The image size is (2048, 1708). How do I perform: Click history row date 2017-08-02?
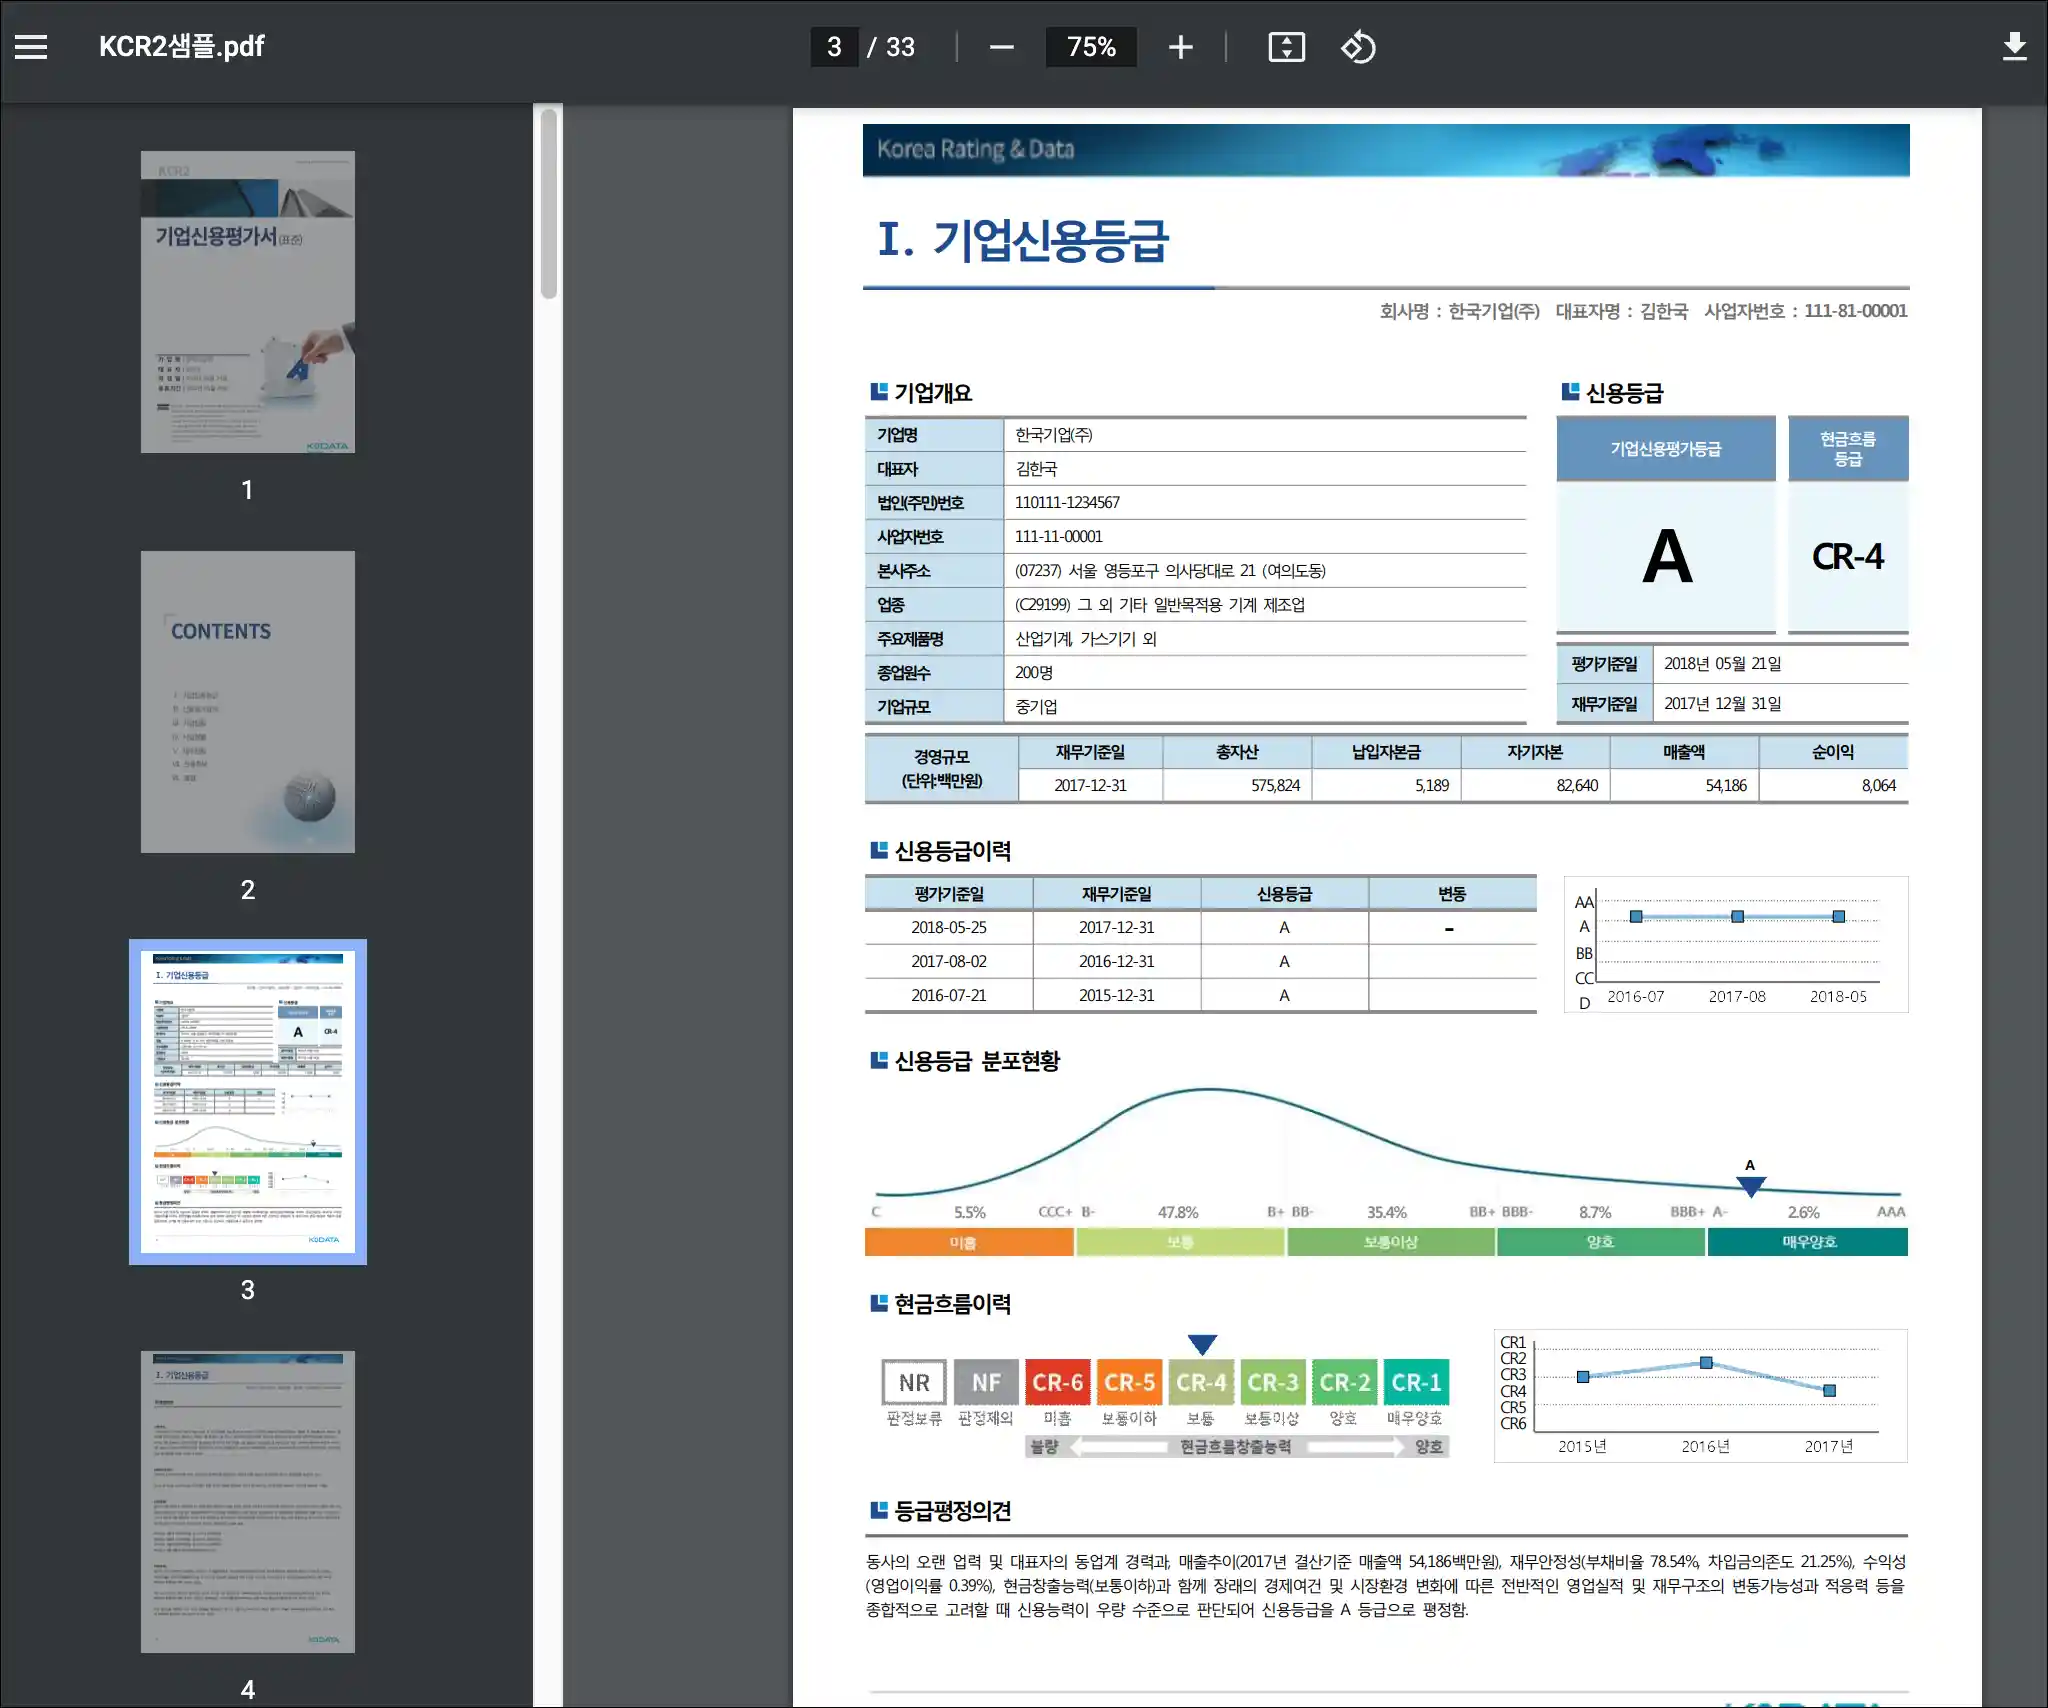948,962
